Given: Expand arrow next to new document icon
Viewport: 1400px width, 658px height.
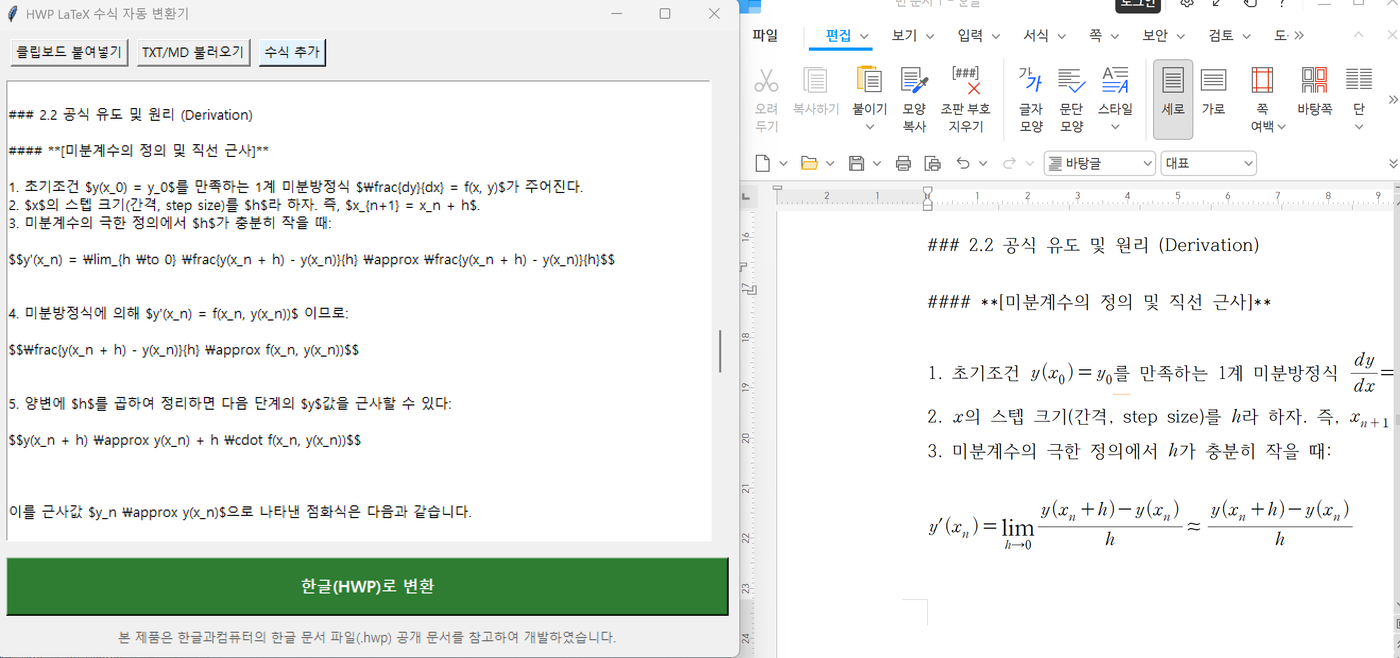Looking at the screenshot, I should pos(783,163).
